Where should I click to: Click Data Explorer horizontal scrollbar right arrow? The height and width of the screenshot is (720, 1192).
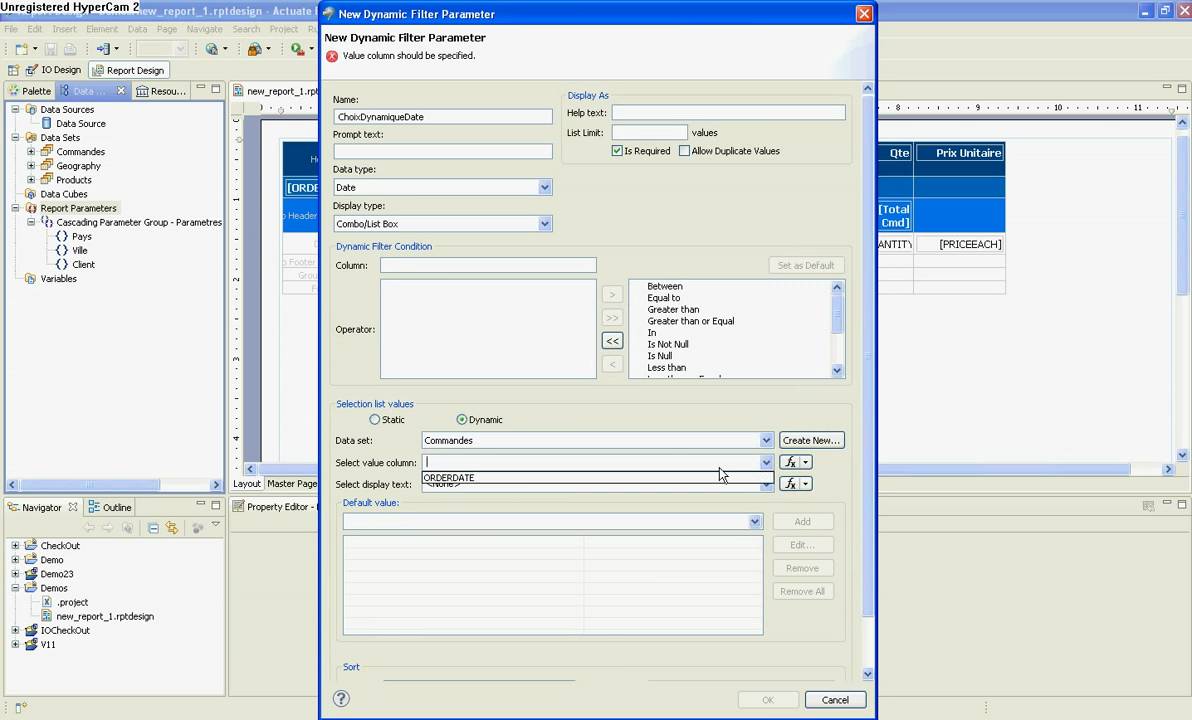click(x=216, y=484)
